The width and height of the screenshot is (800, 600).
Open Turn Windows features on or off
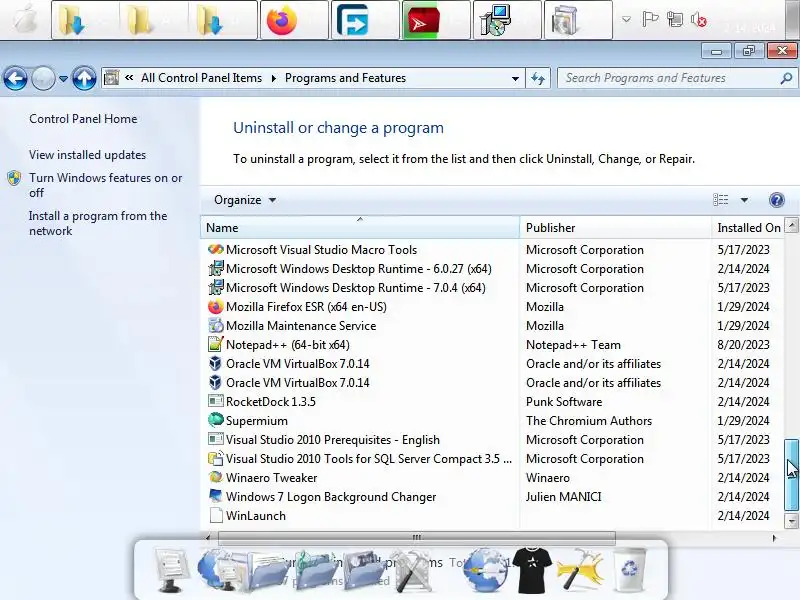(x=105, y=185)
